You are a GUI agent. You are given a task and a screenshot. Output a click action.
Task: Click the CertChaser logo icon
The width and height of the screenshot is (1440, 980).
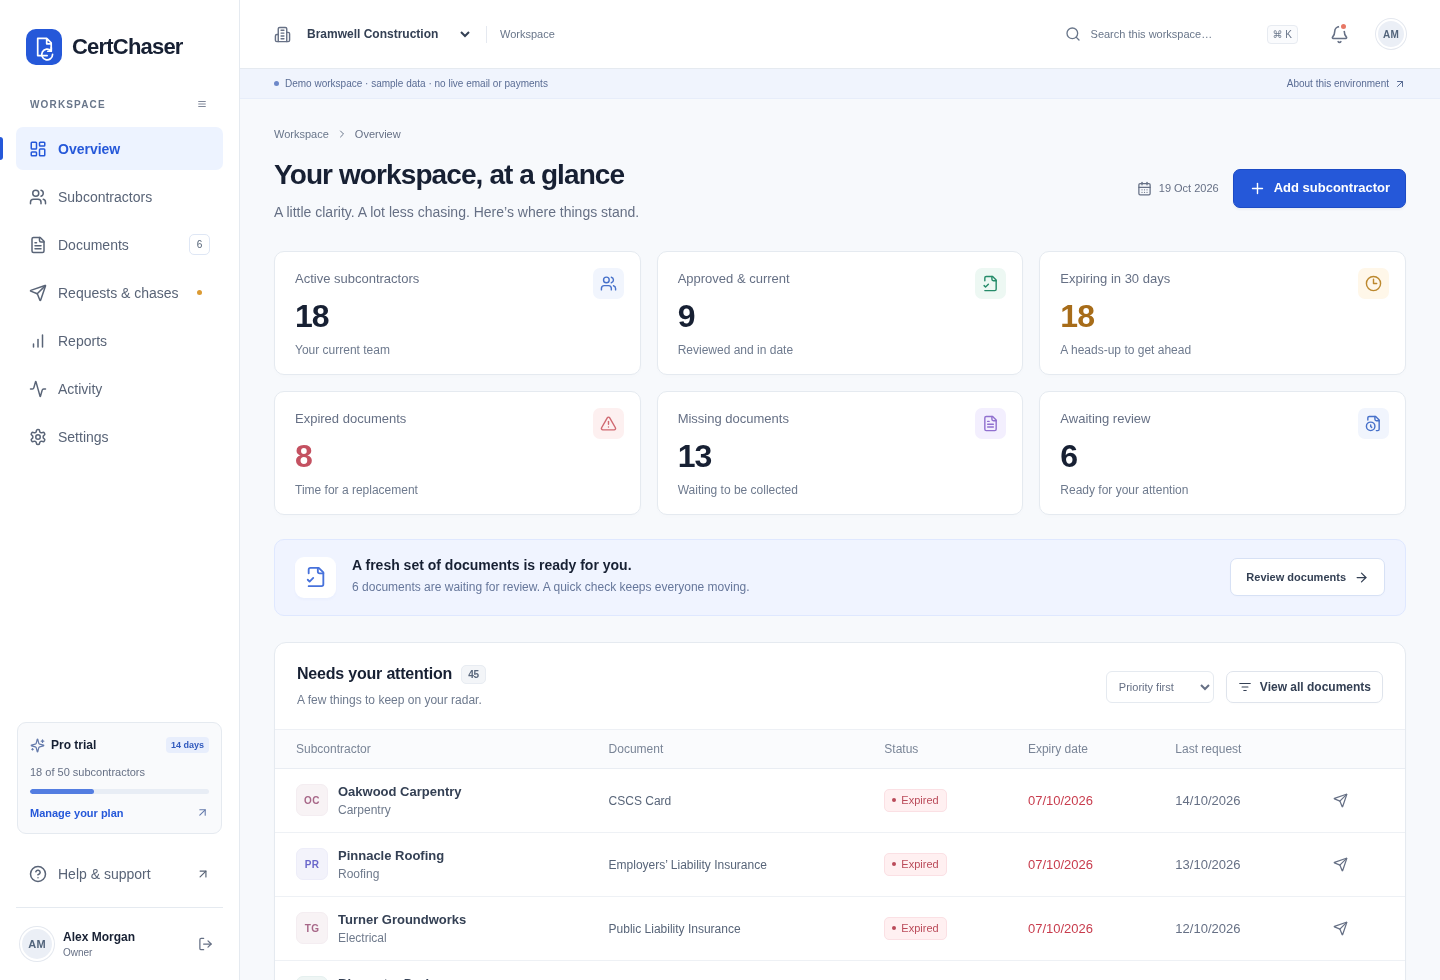tap(44, 47)
